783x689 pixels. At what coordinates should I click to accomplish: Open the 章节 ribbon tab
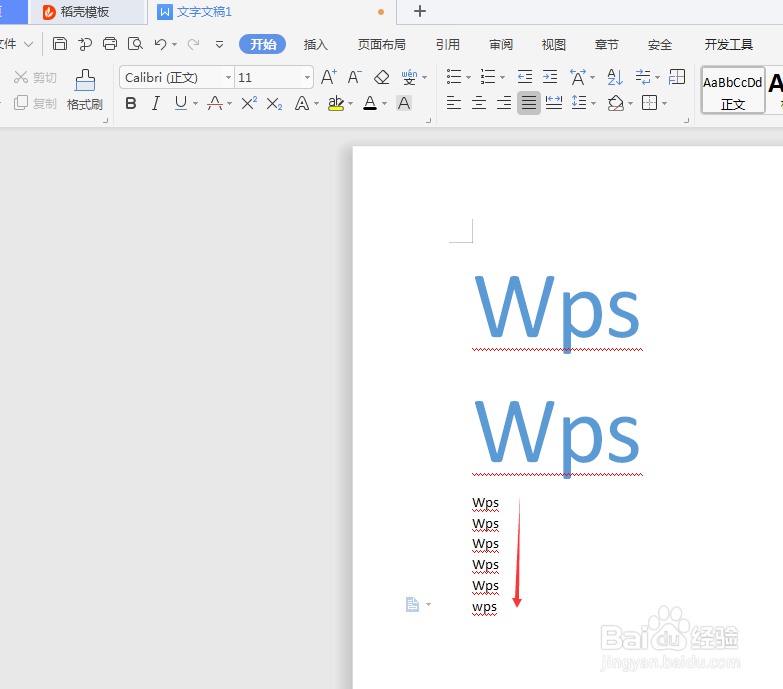(x=607, y=44)
